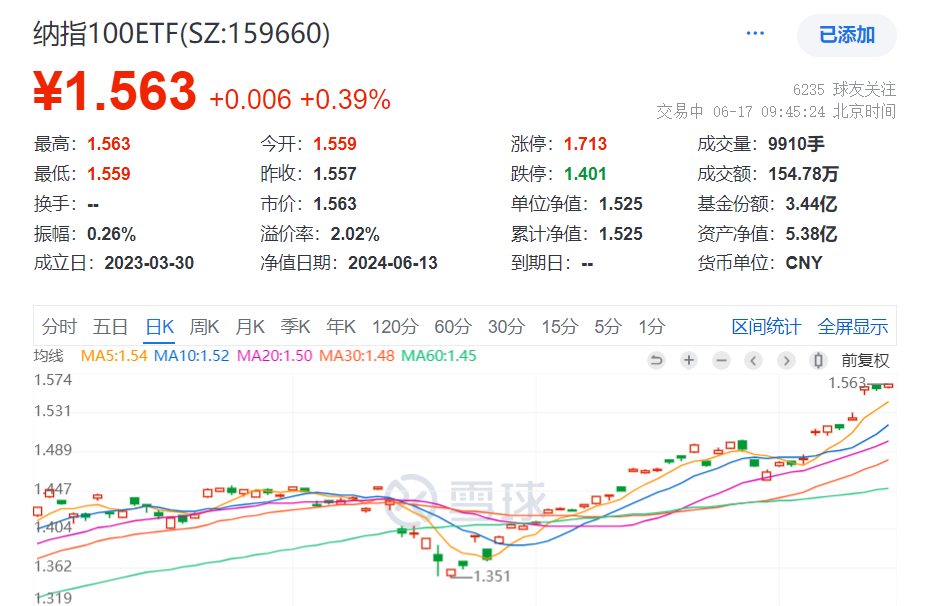Switch to the 月K monthly tab
The height and width of the screenshot is (606, 925).
[249, 326]
